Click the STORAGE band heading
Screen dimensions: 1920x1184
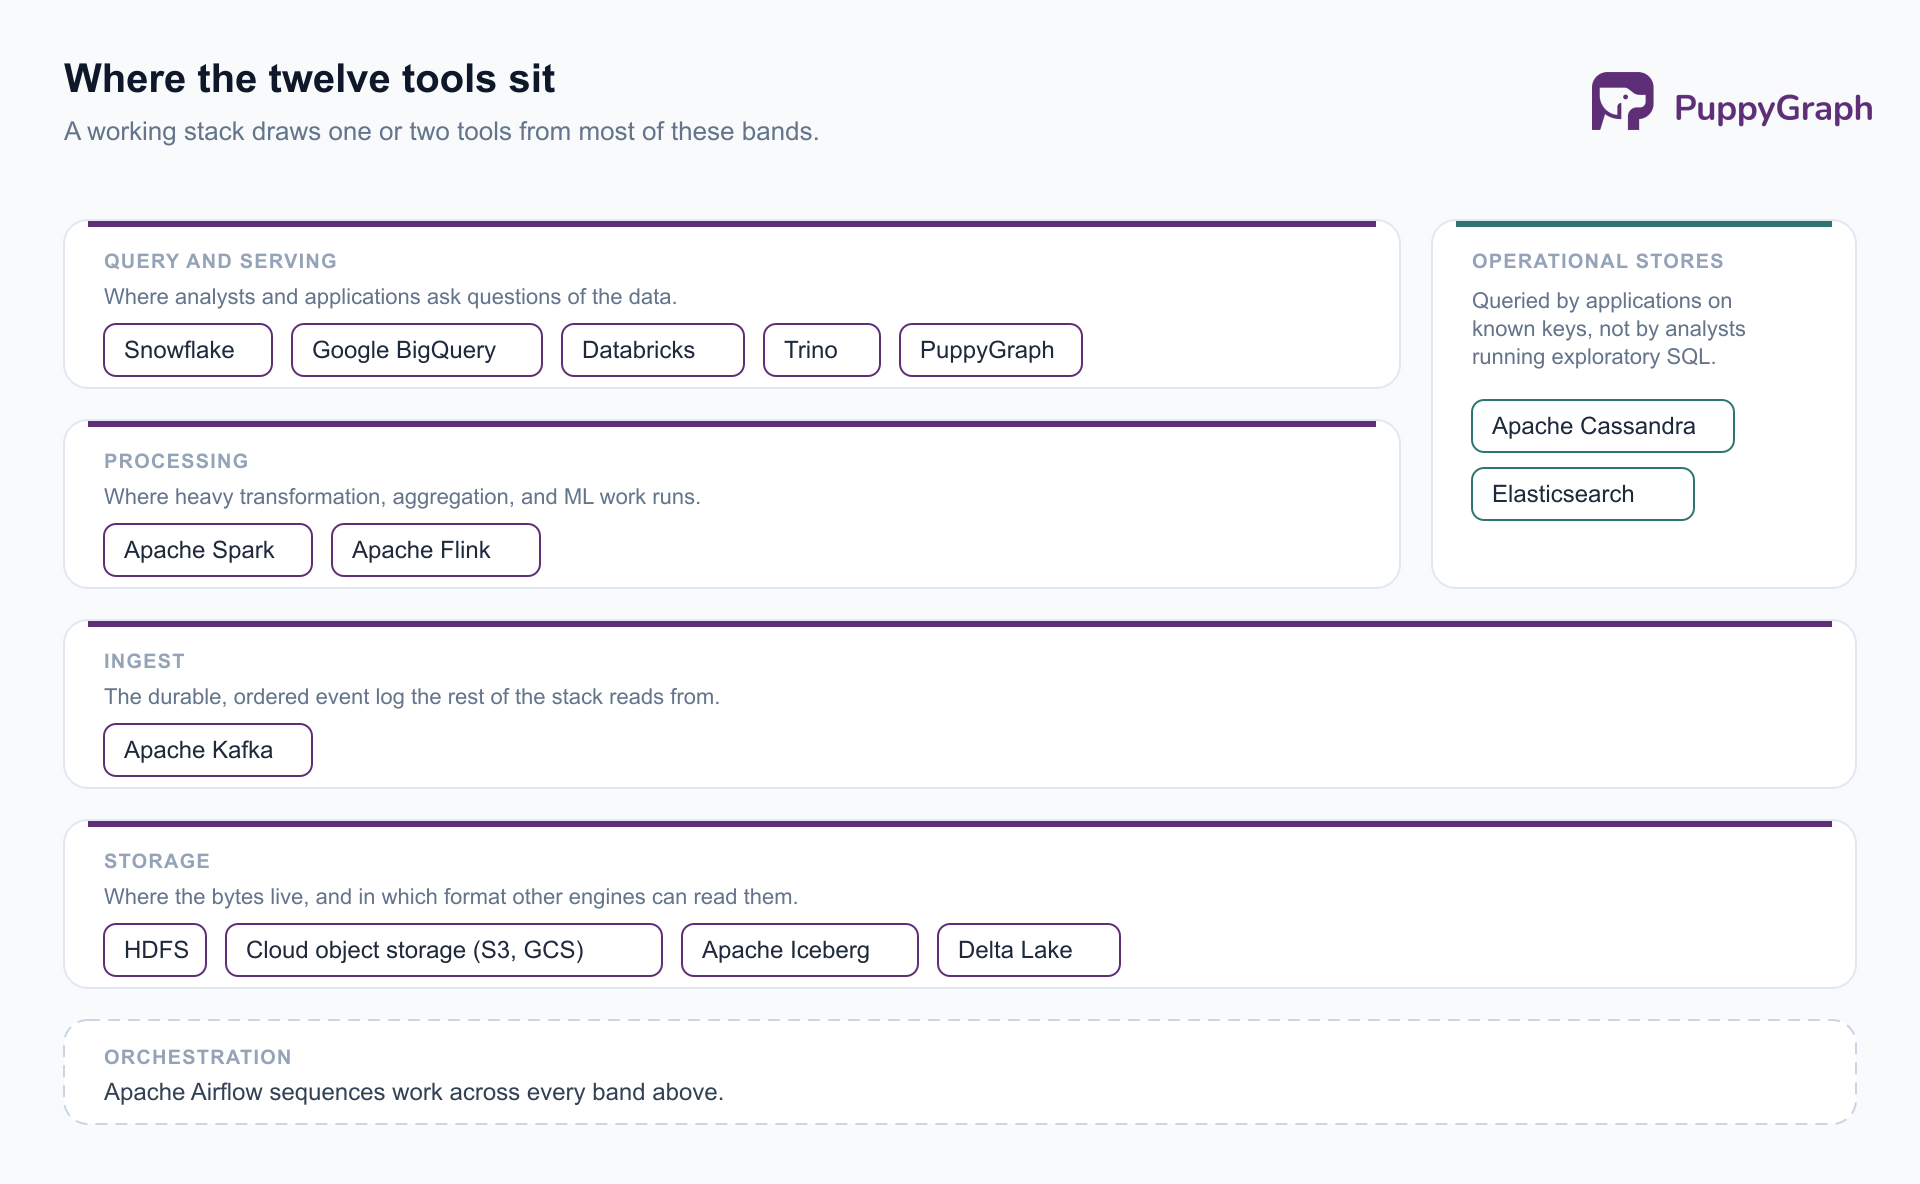point(157,861)
